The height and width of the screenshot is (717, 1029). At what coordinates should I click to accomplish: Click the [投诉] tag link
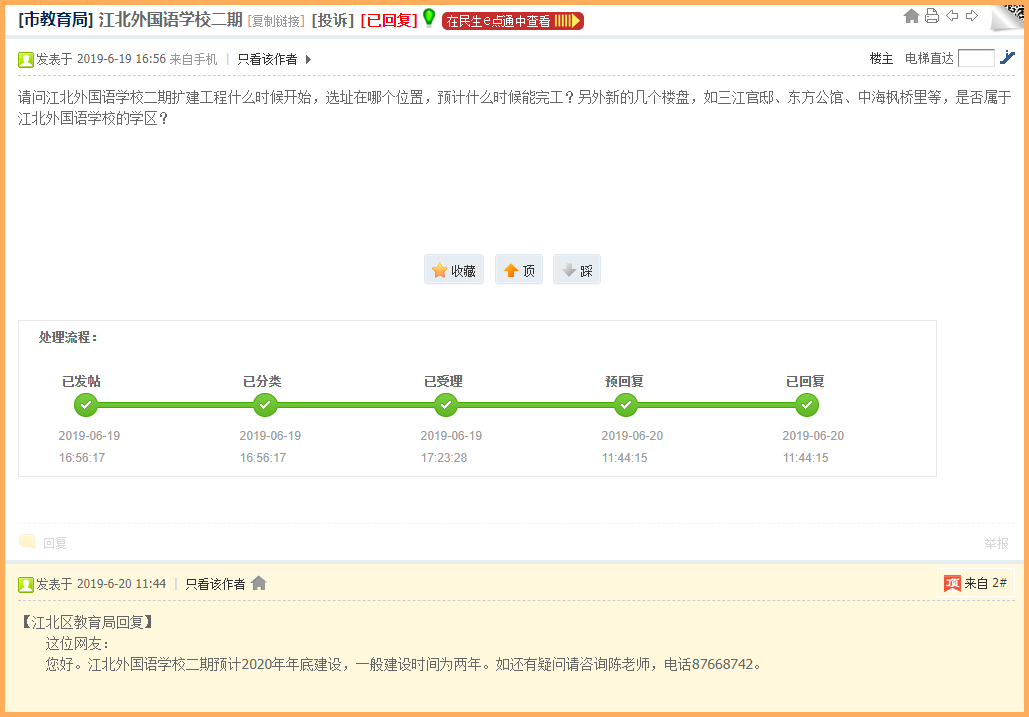(x=333, y=20)
